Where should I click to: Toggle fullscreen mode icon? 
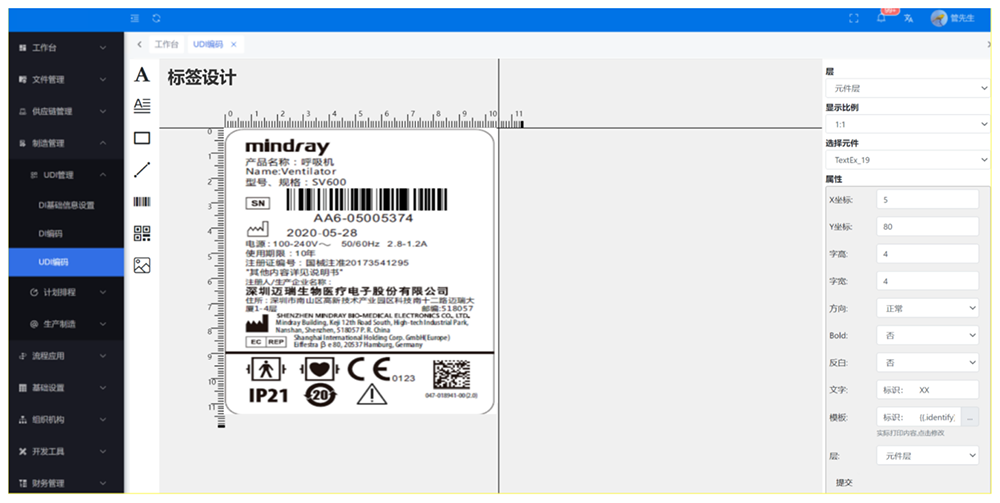pyautogui.click(x=853, y=19)
